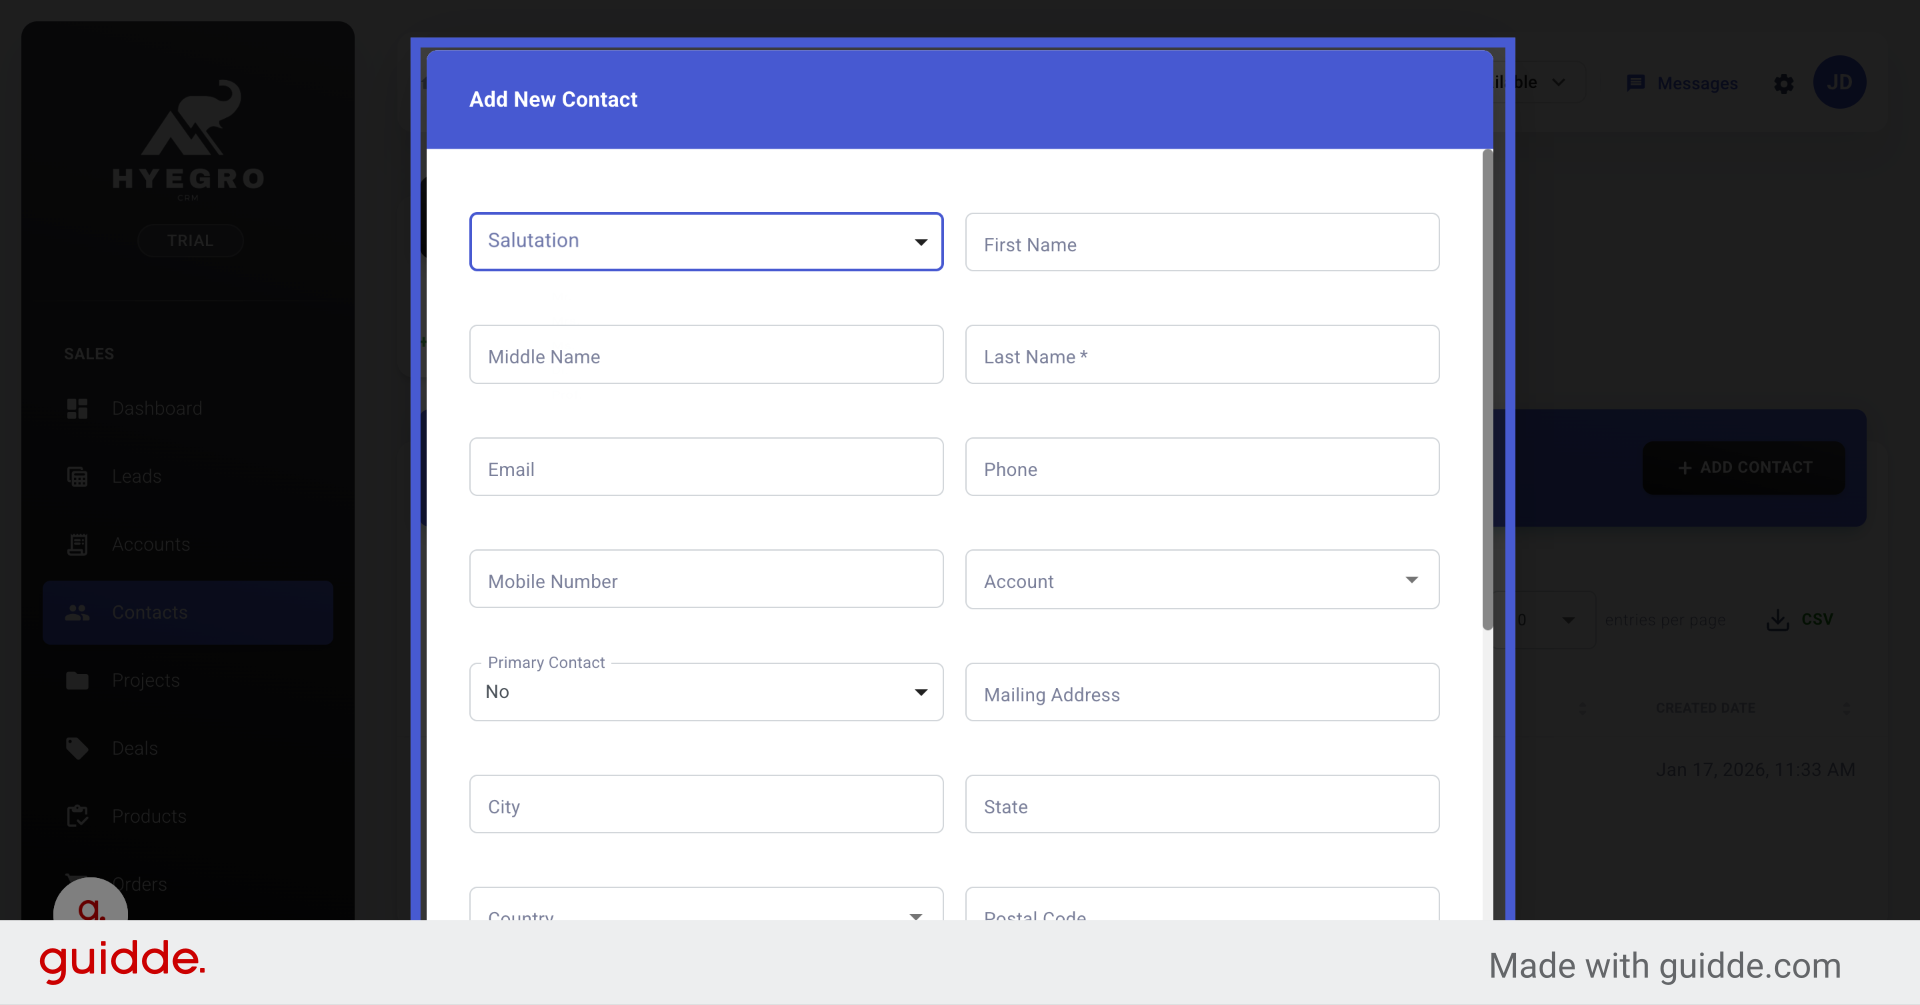Go to Orders in sidebar
1920x1005 pixels.
[x=140, y=884]
